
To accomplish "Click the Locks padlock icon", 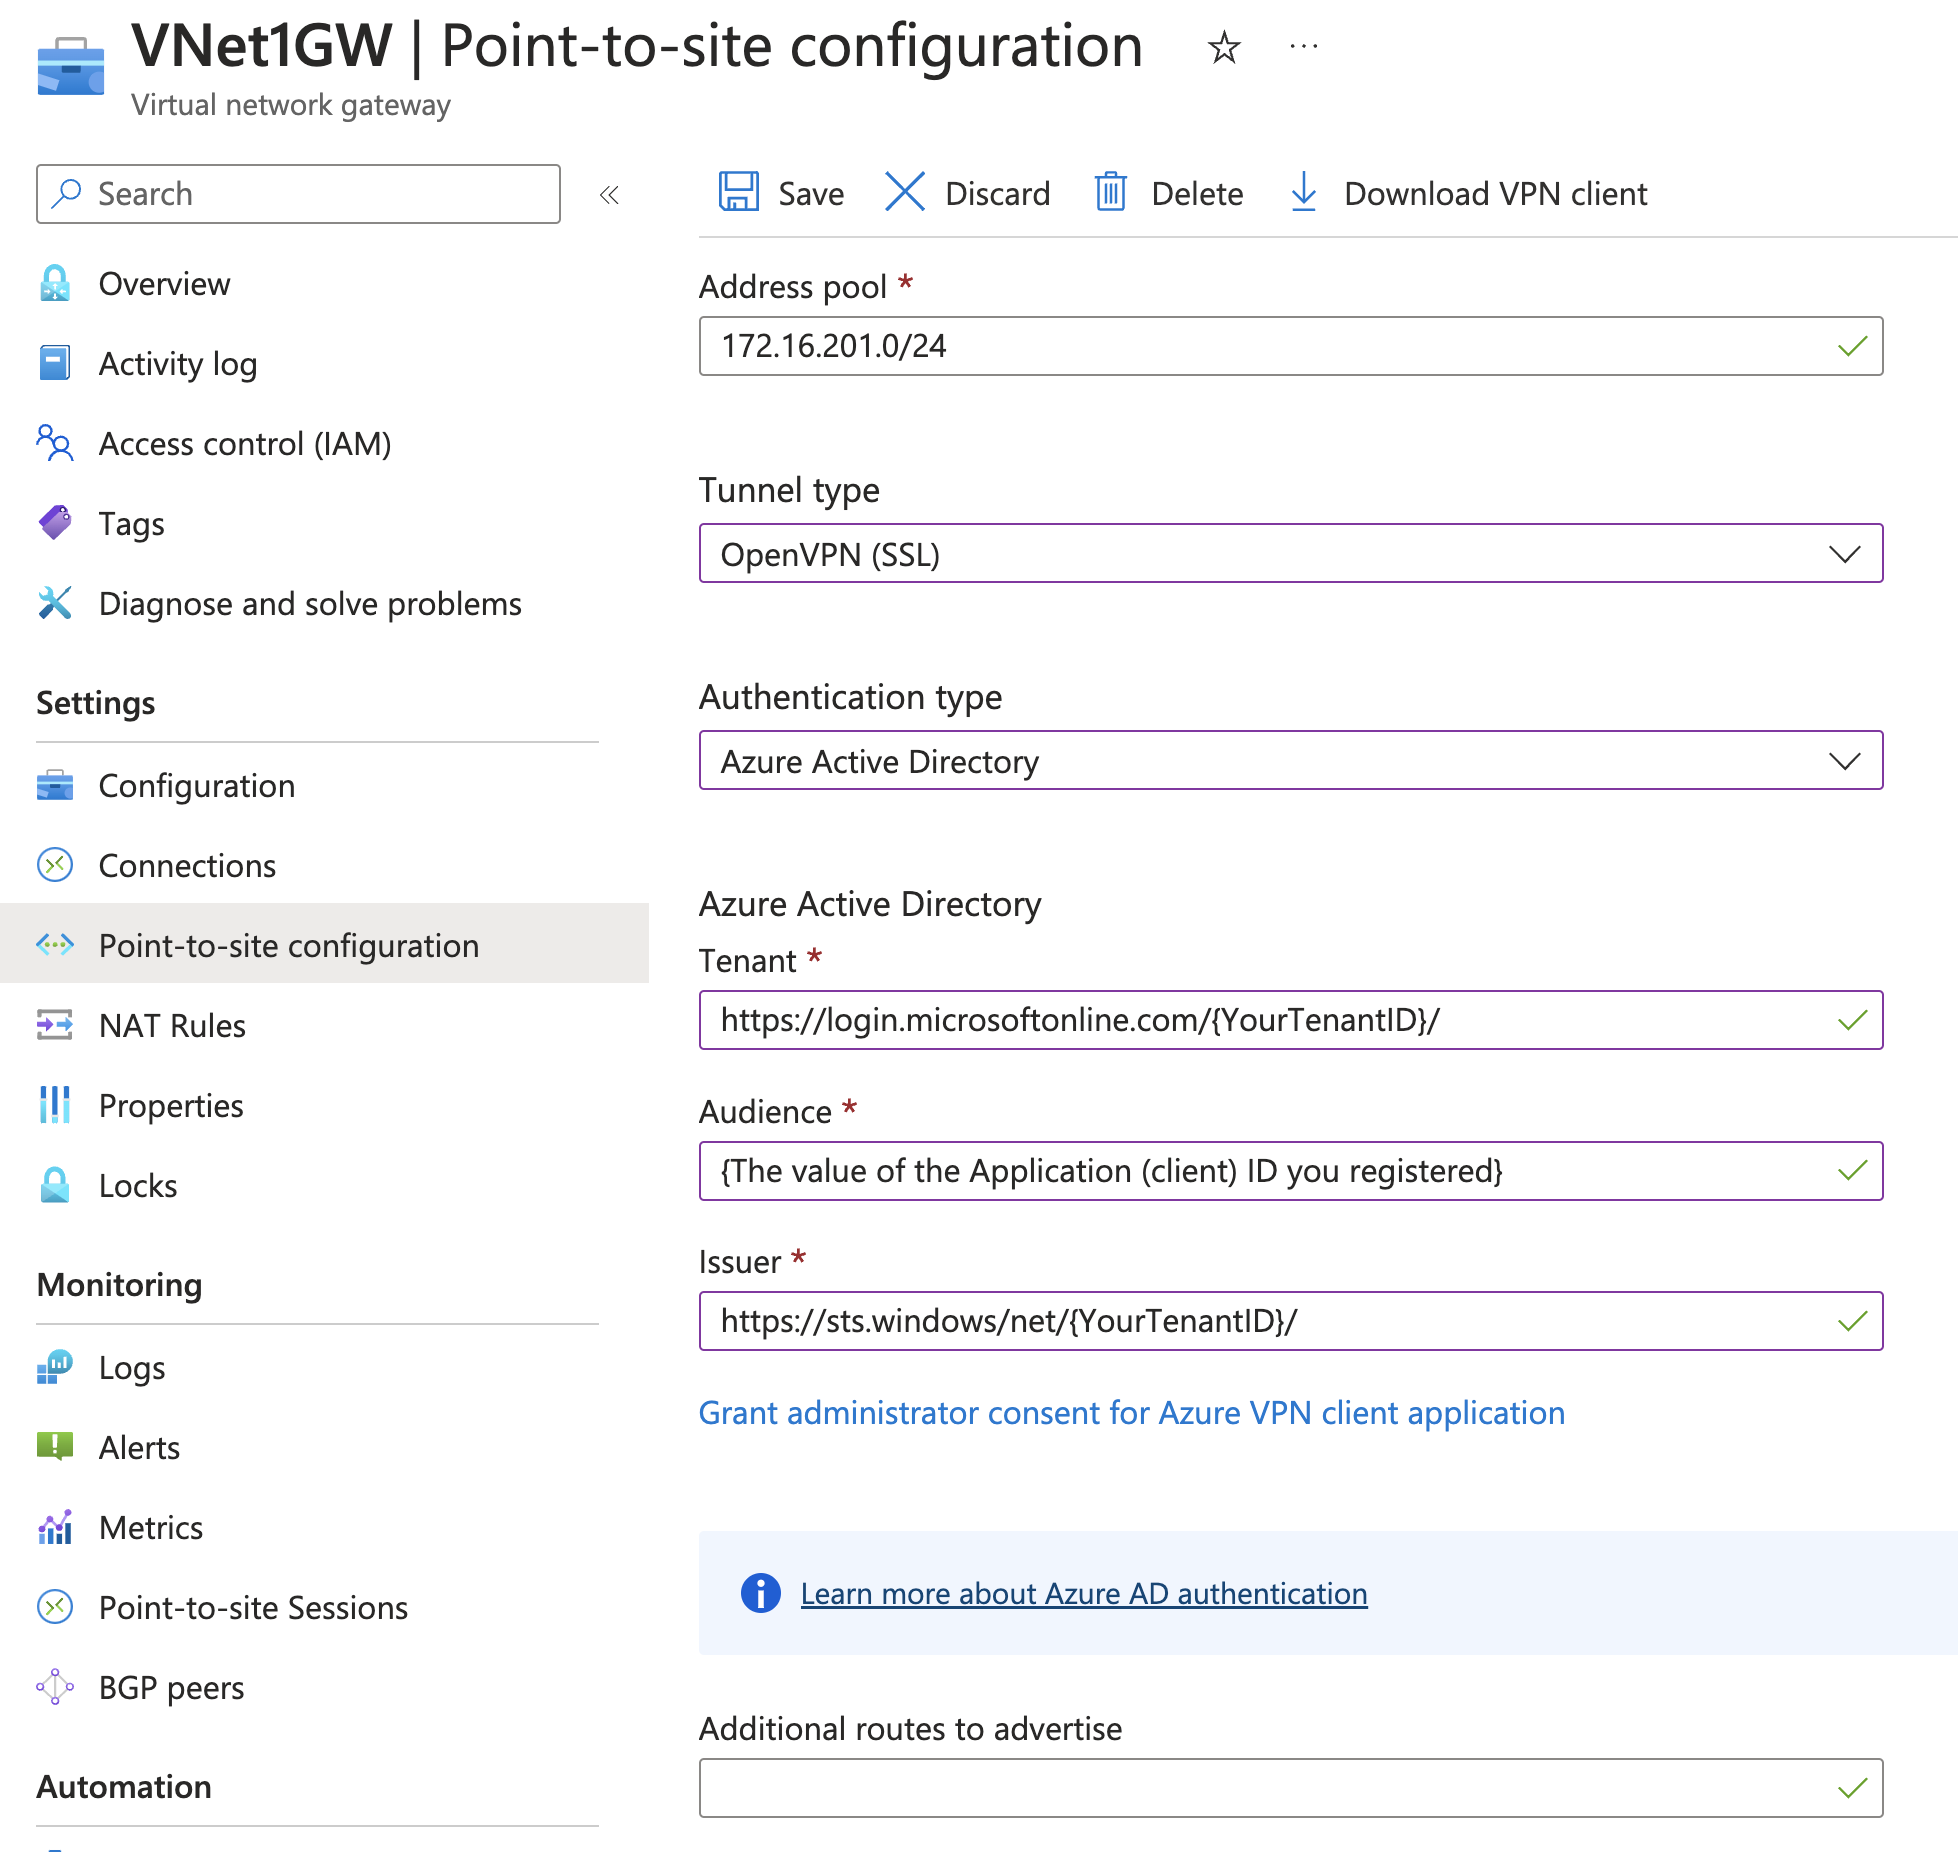I will pyautogui.click(x=55, y=1185).
